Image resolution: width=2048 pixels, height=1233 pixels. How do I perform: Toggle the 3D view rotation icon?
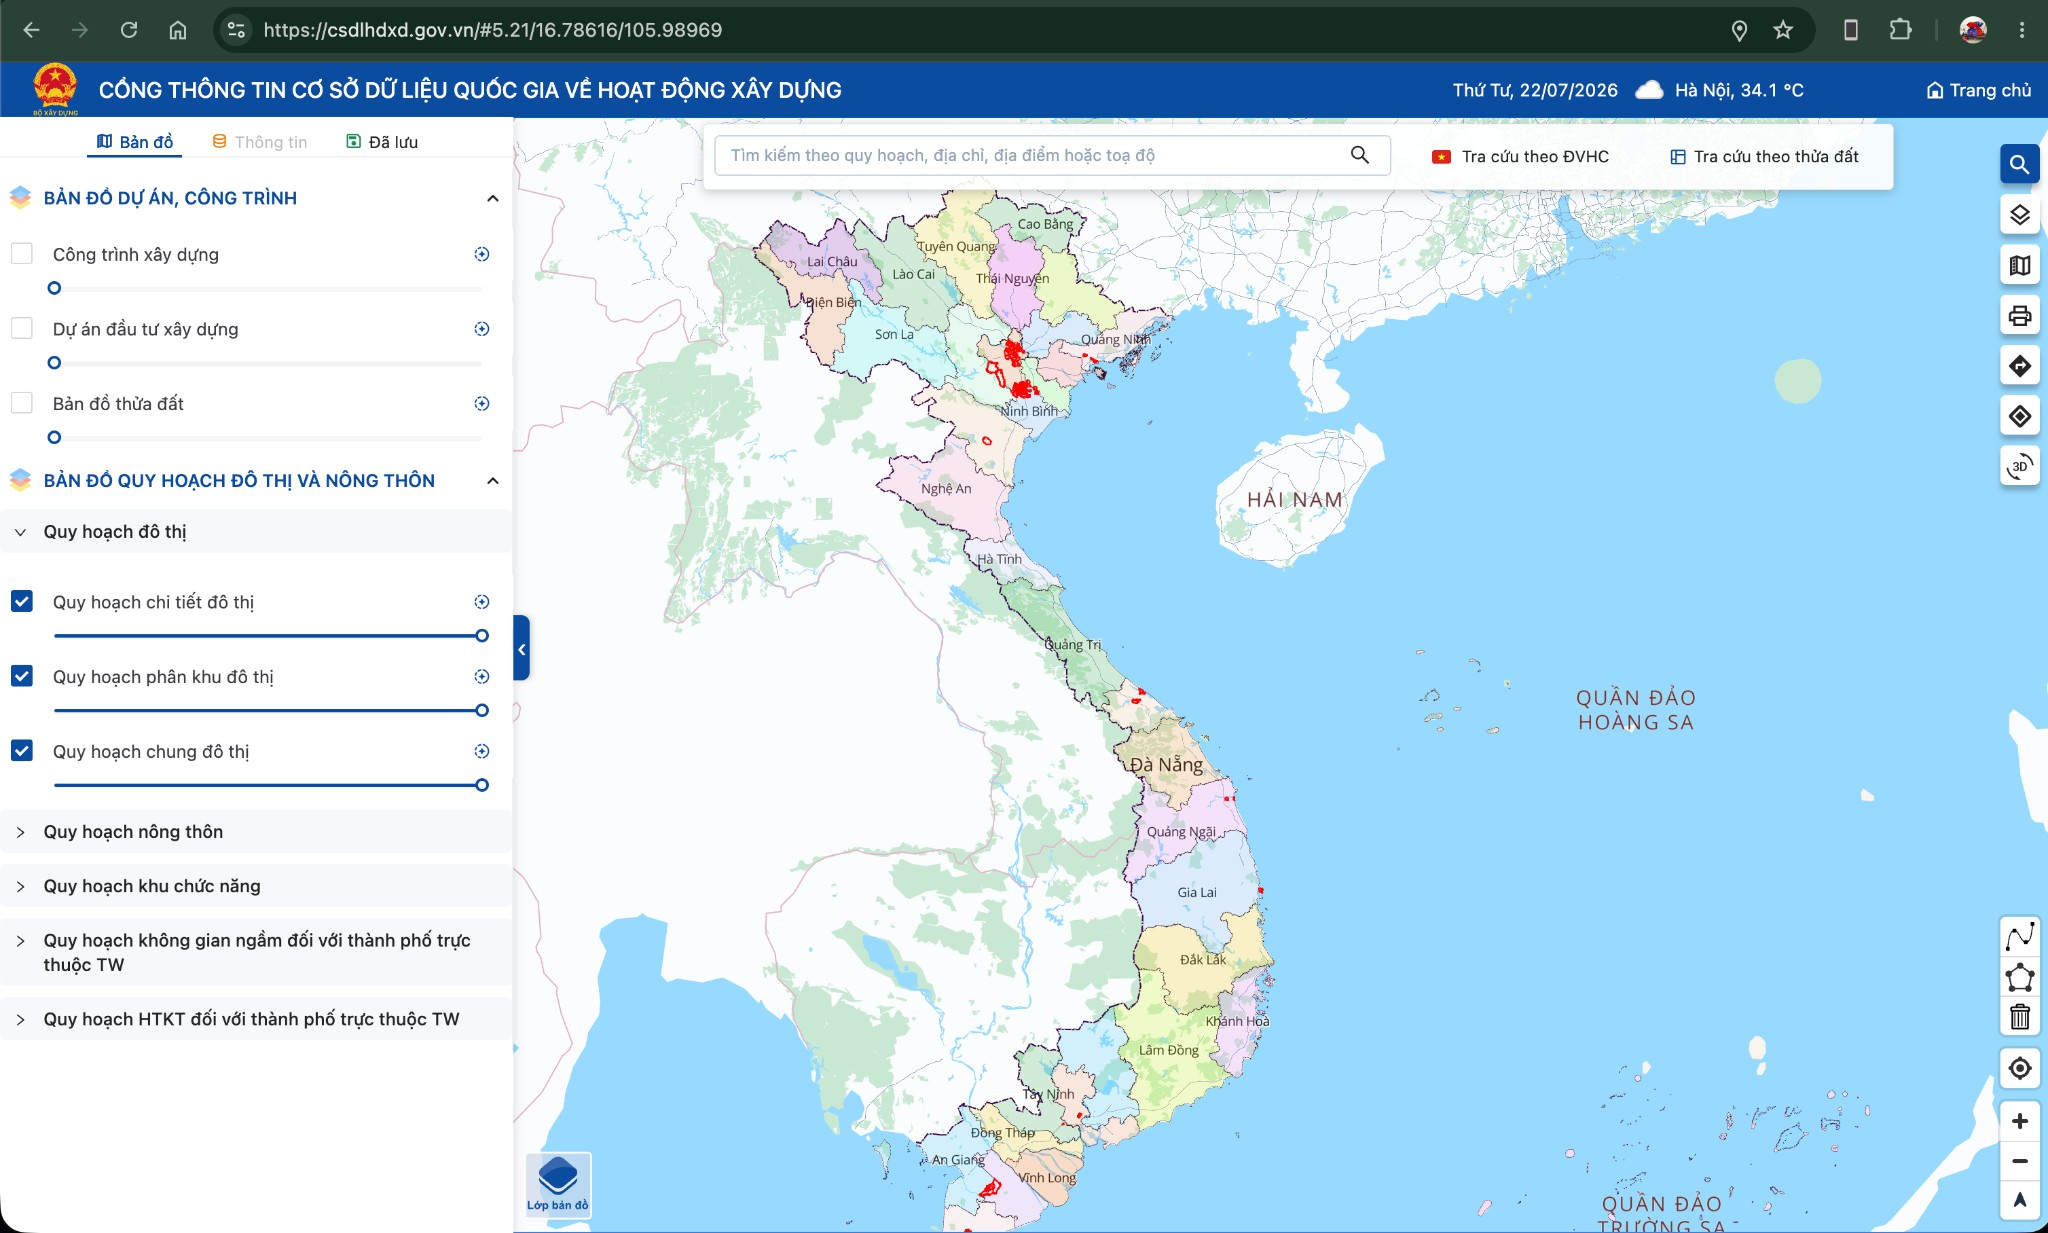click(2019, 466)
